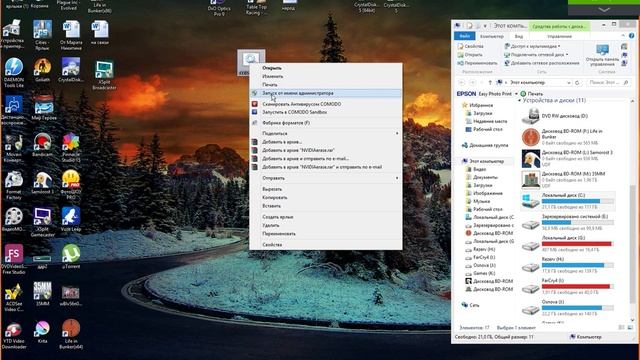640x360 pixels.
Task: Open address bar history dropdown in Explorer
Action: pos(569,83)
